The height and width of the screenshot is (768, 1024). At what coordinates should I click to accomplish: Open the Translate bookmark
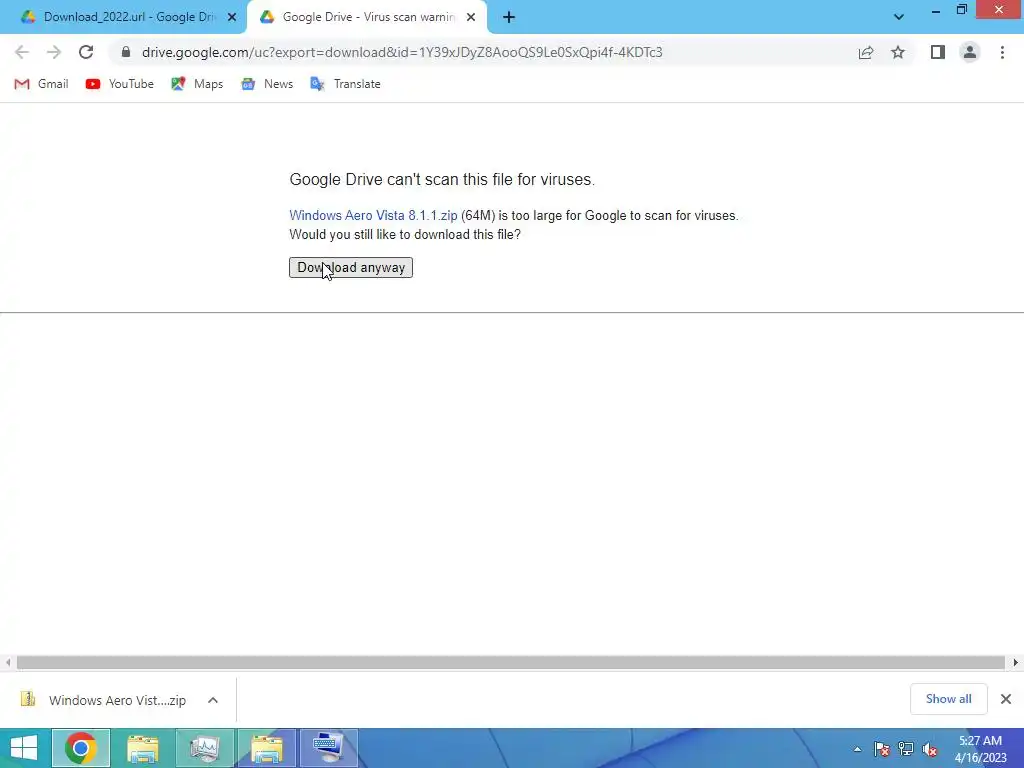coord(345,84)
